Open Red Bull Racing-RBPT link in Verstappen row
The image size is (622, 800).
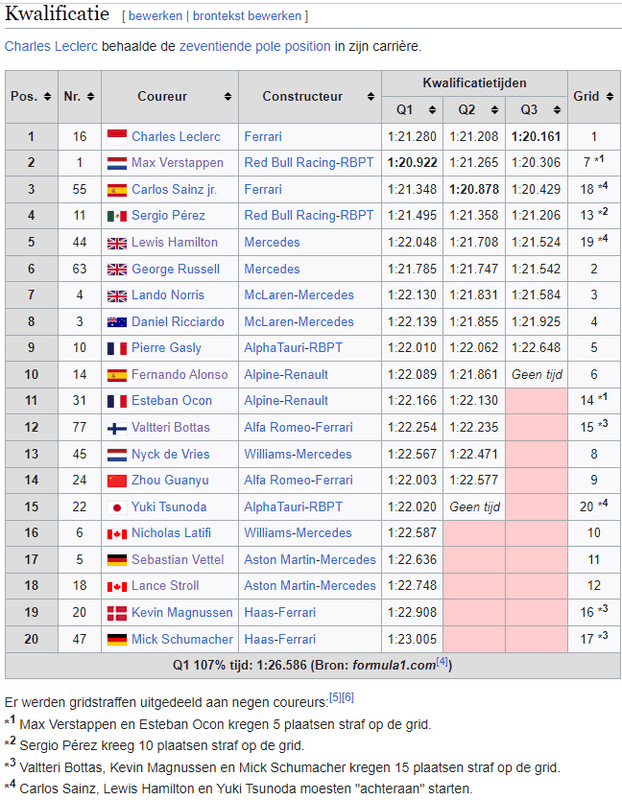[309, 163]
